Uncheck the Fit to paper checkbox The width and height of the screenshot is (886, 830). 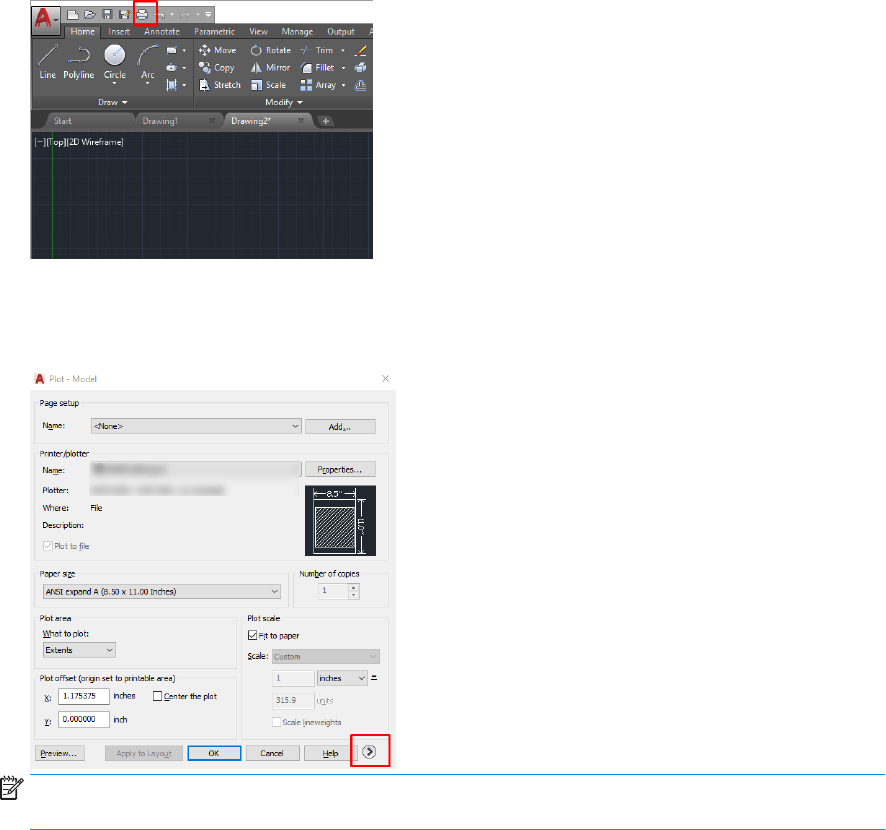[x=253, y=636]
